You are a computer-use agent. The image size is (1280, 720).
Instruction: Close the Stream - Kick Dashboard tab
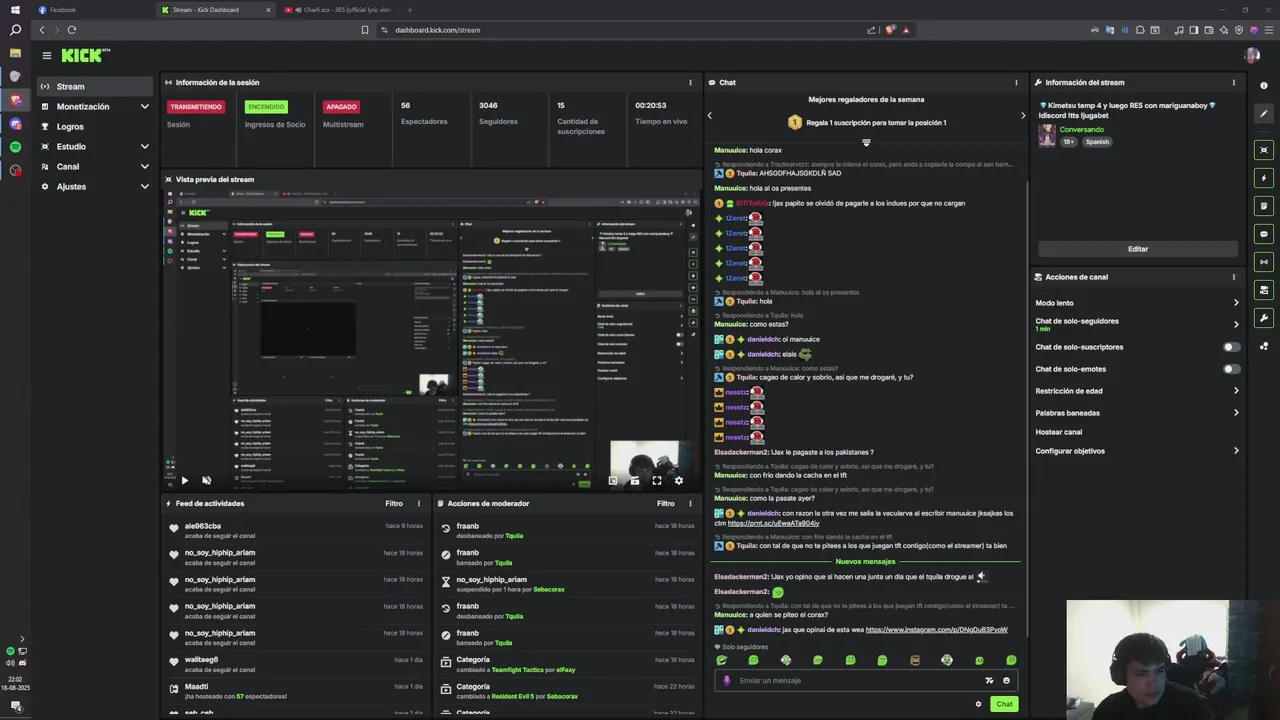click(x=268, y=10)
